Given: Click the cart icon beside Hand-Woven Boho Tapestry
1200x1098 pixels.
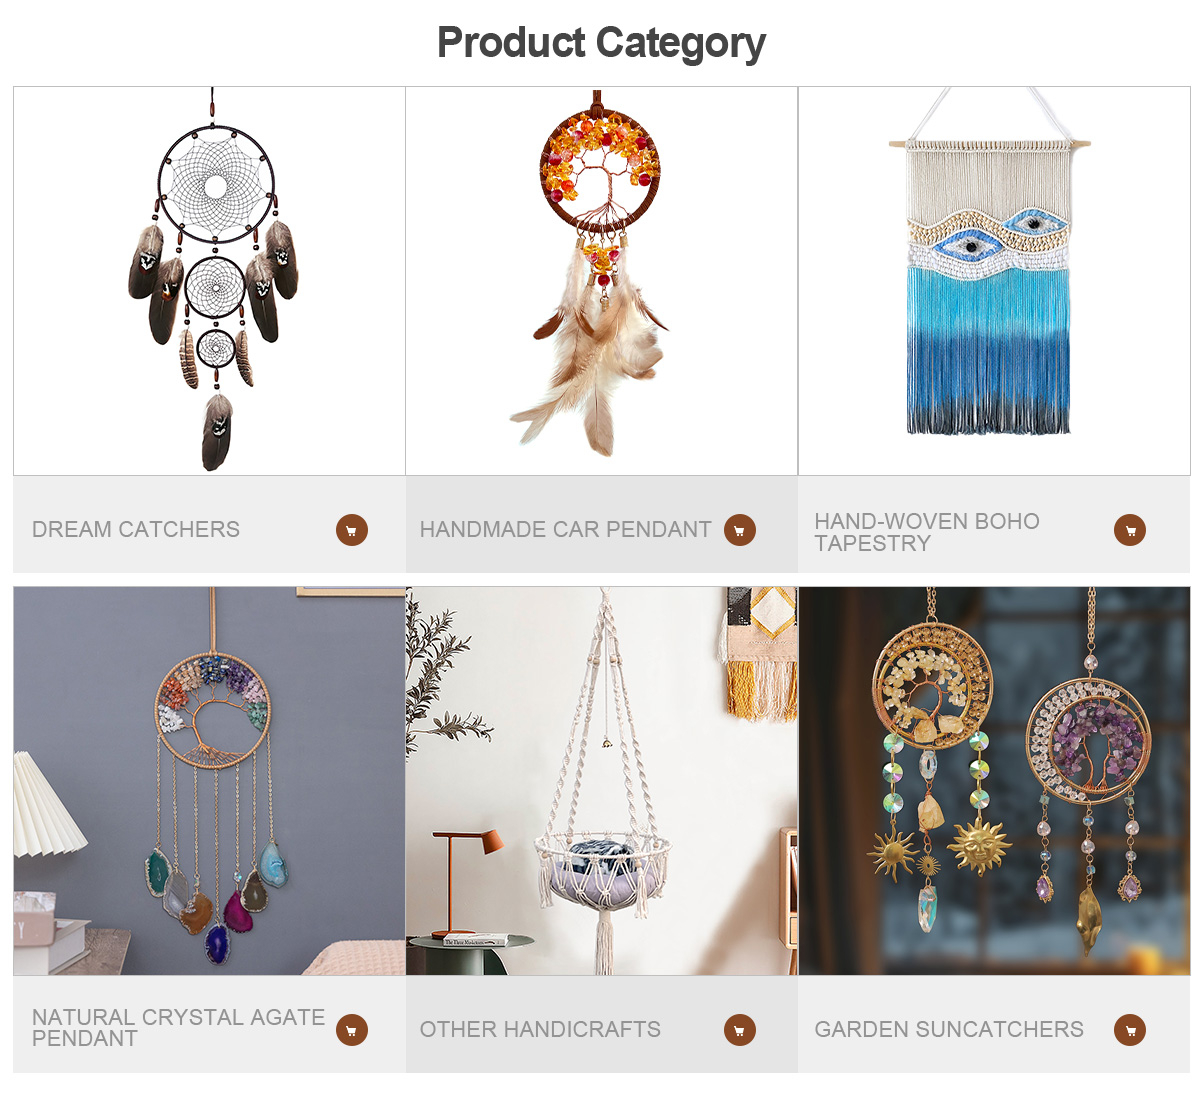Looking at the screenshot, I should click(x=1130, y=530).
